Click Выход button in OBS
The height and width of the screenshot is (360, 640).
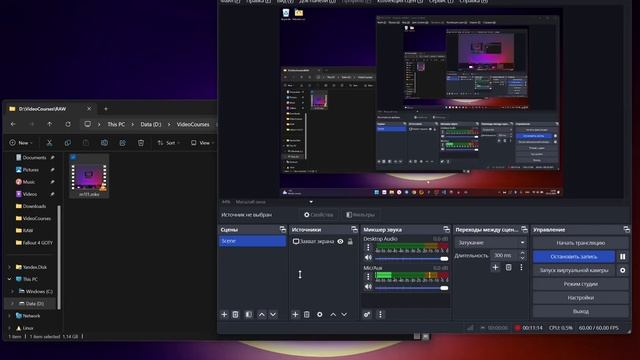[580, 311]
